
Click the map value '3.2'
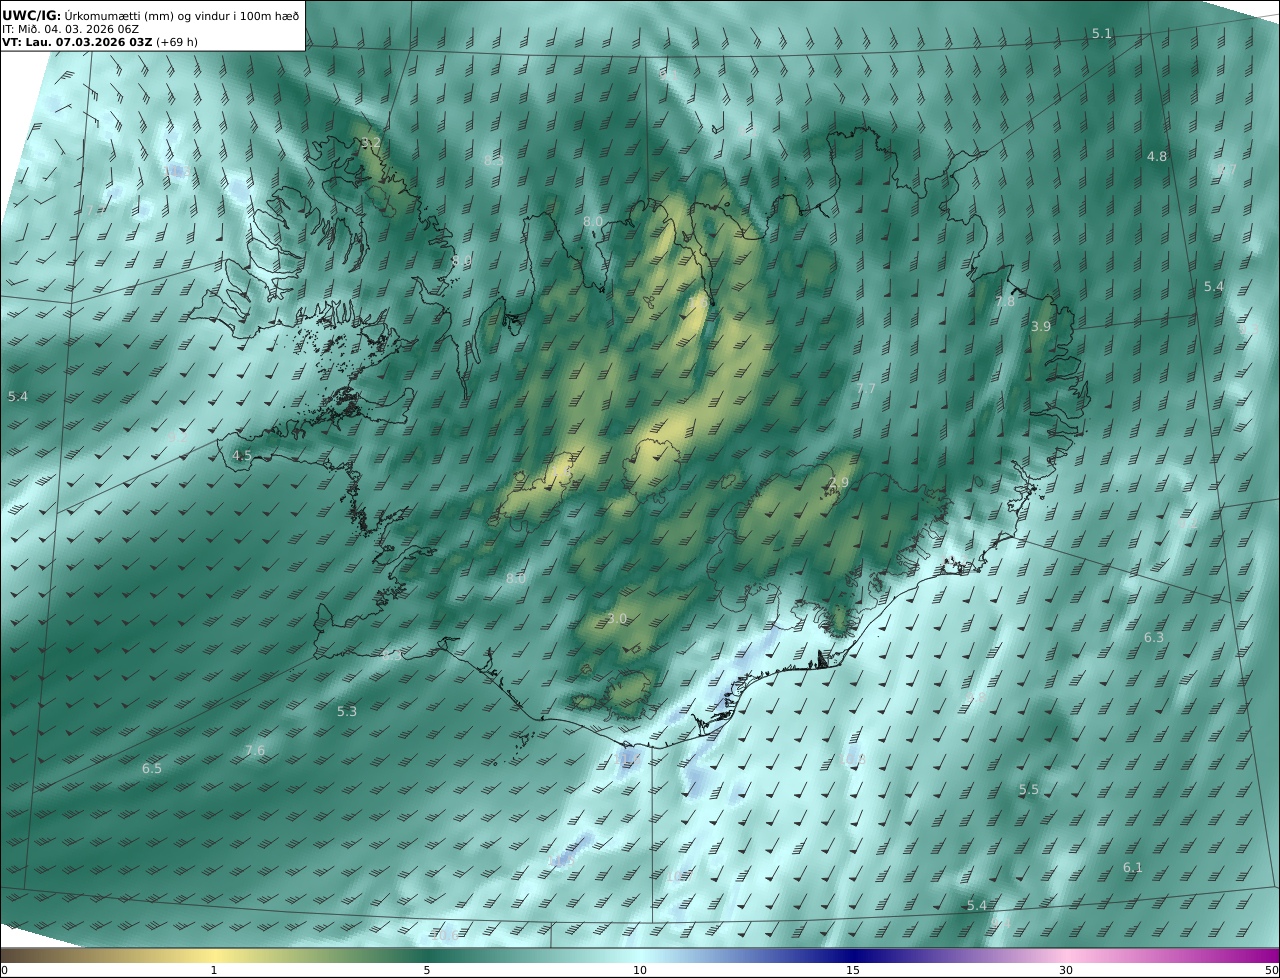point(371,144)
